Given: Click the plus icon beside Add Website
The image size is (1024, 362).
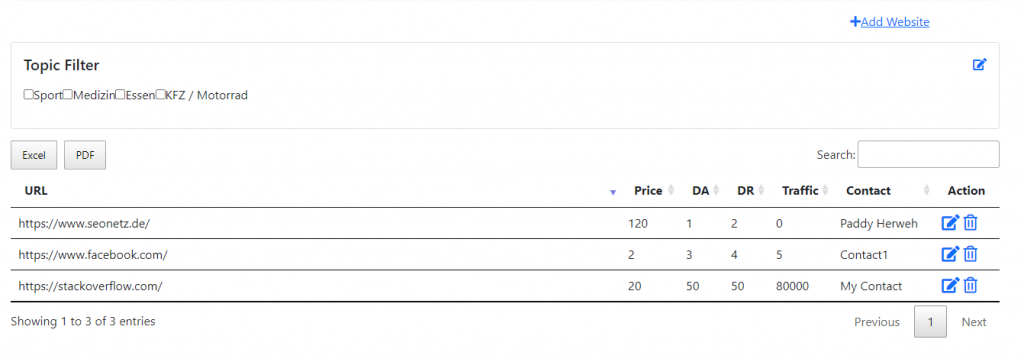Looking at the screenshot, I should pyautogui.click(x=855, y=22).
